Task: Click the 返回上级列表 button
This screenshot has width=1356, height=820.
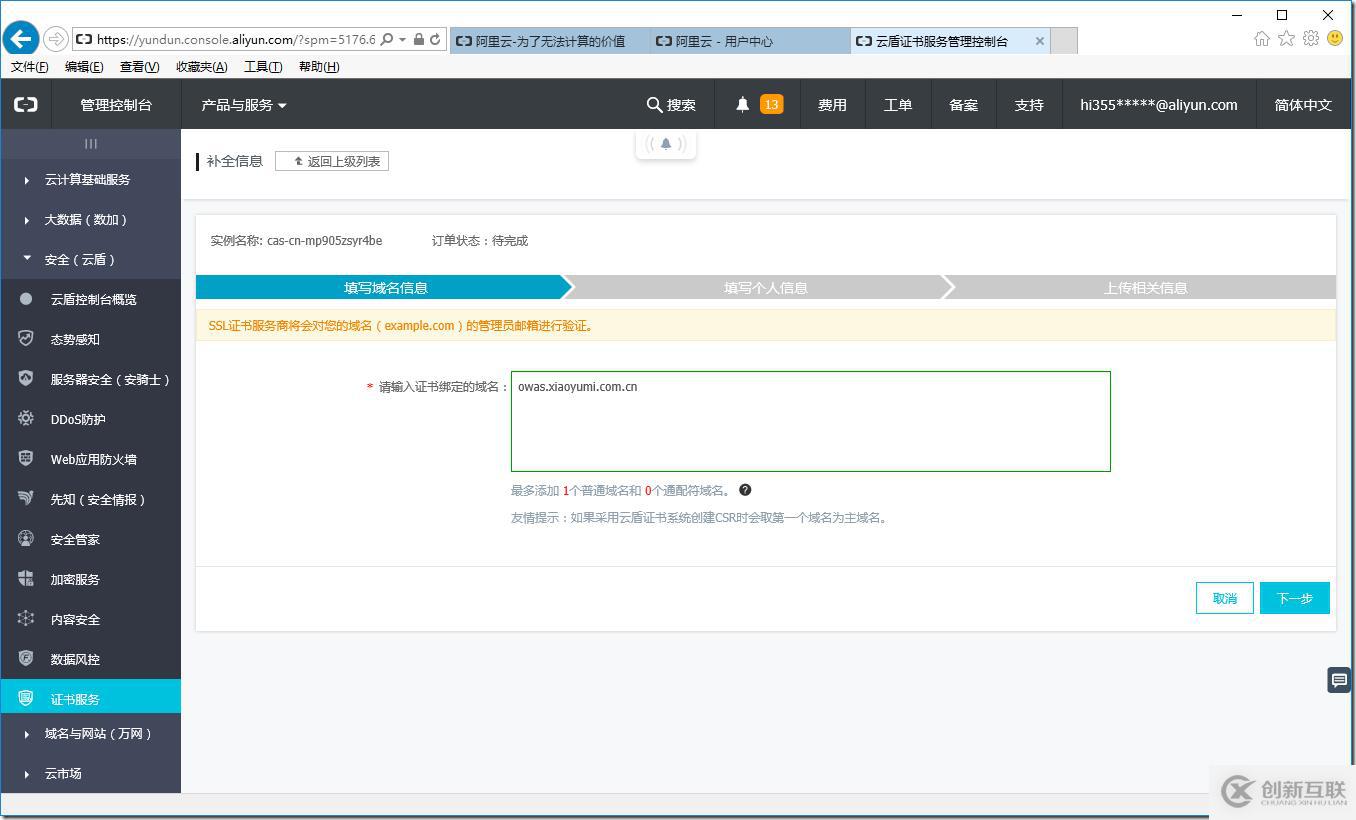Action: (332, 161)
